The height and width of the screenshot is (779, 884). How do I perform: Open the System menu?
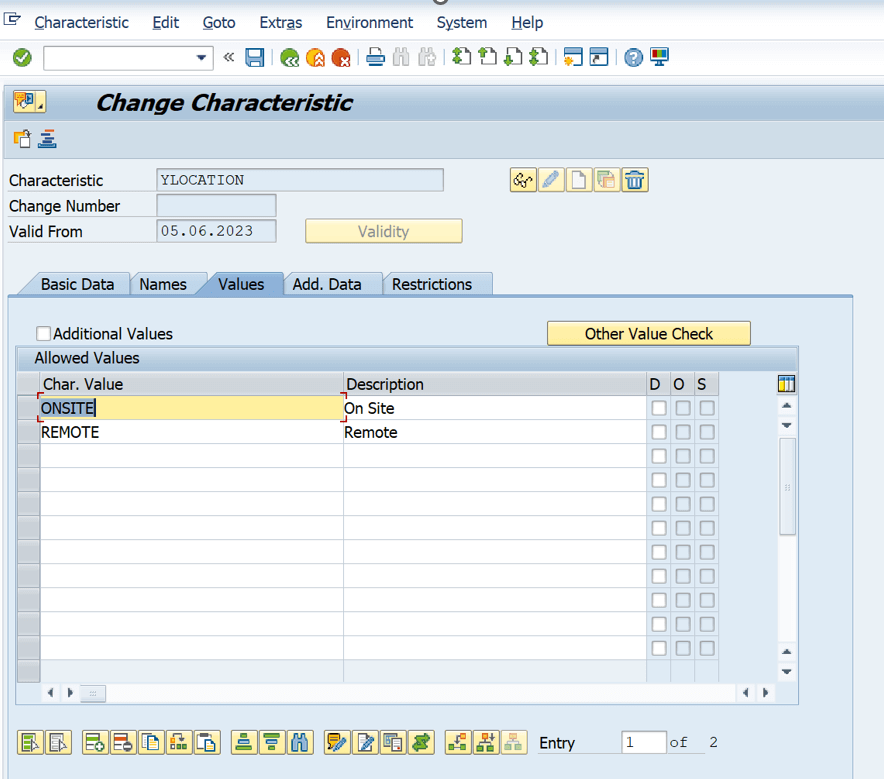pos(462,23)
